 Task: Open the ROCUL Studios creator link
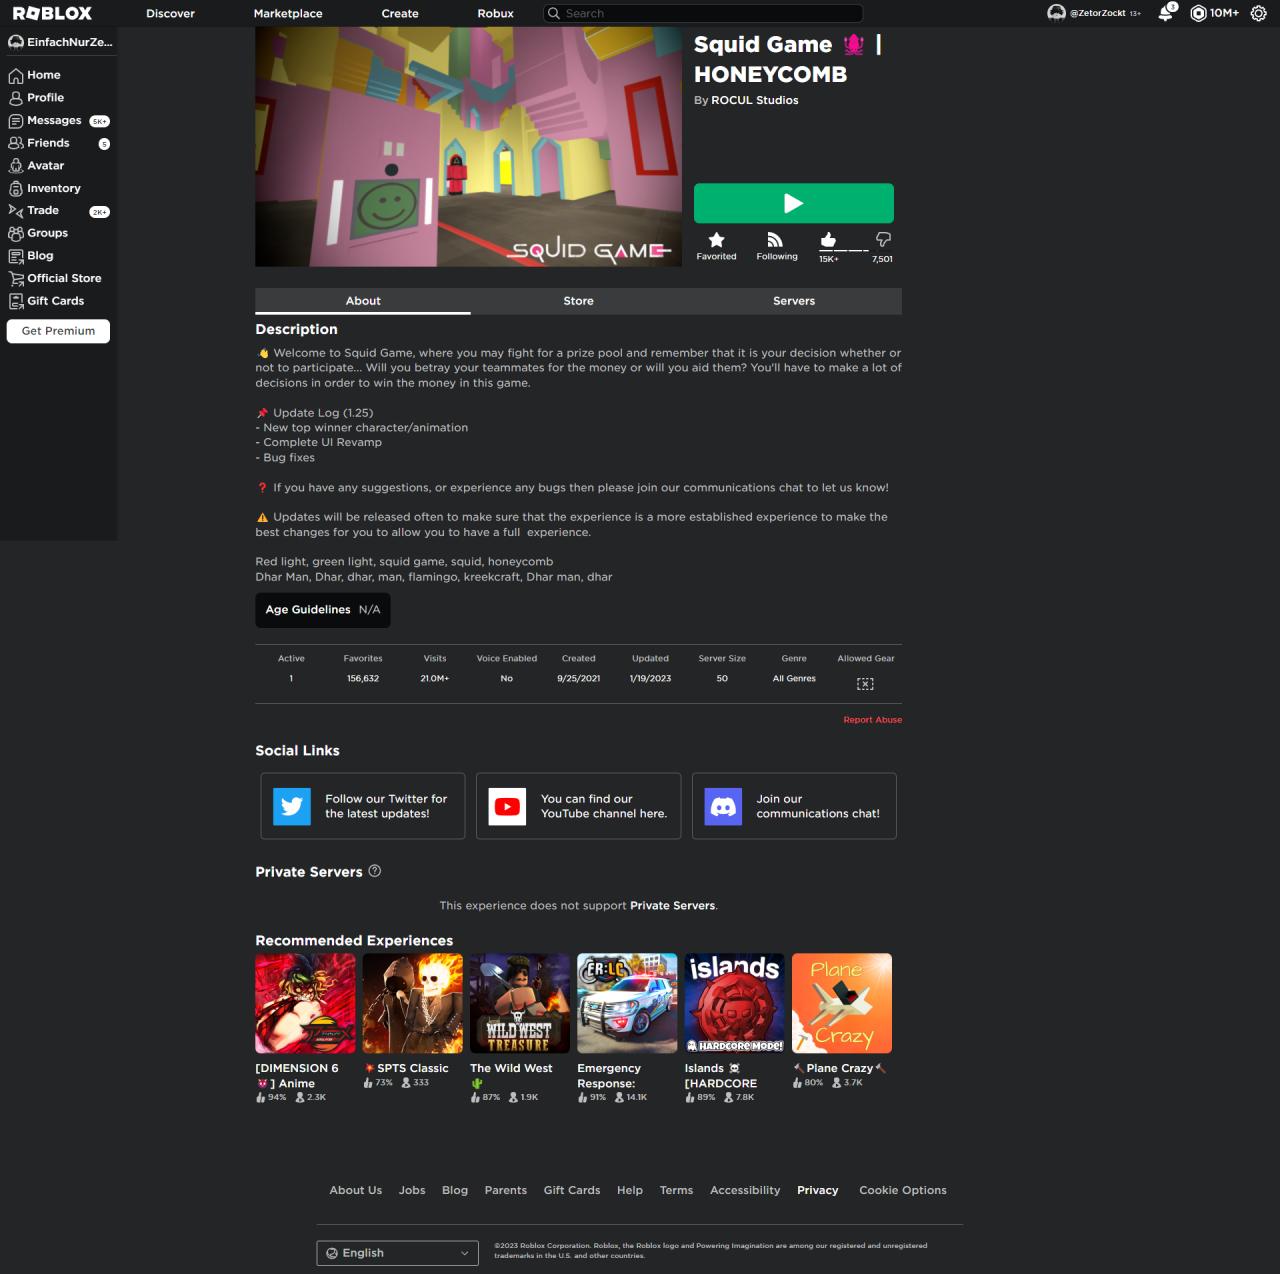coord(754,100)
